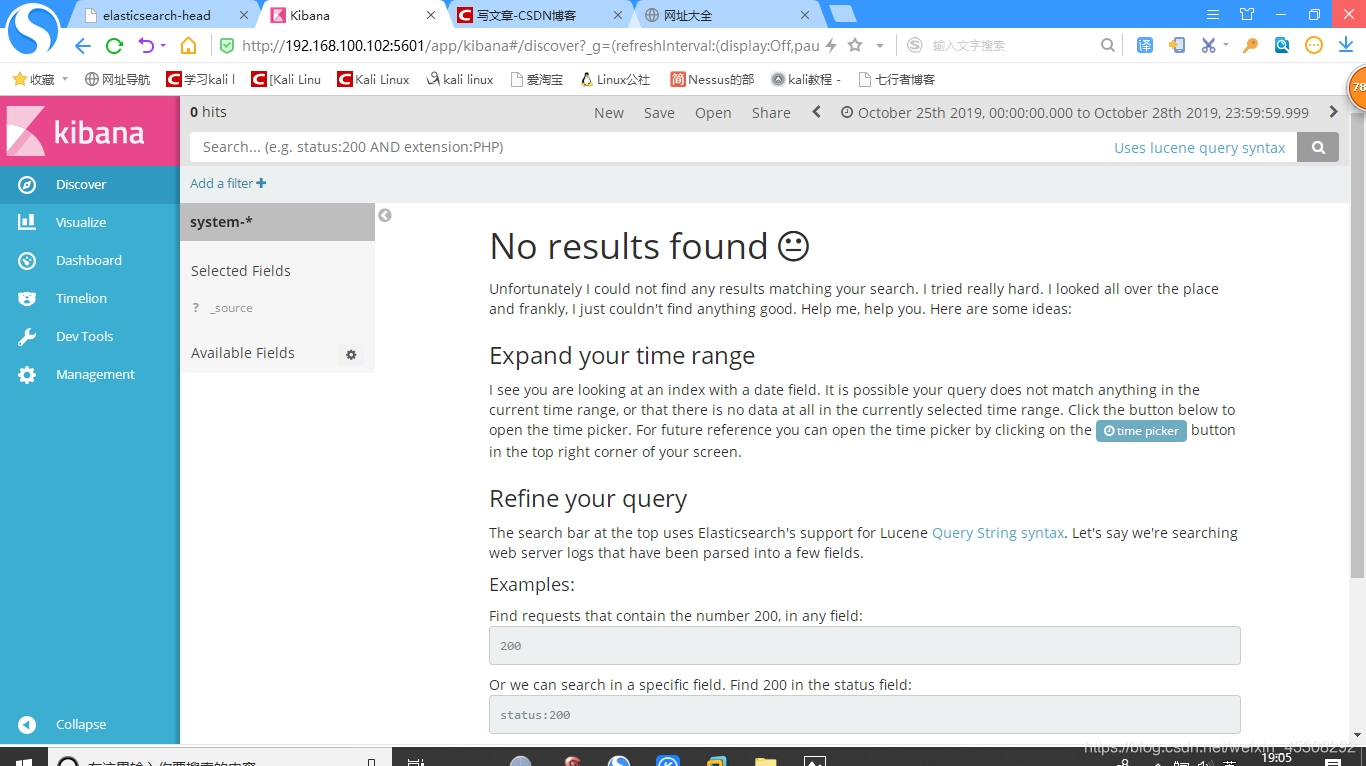Click Open in Discover top menu
The width and height of the screenshot is (1366, 766).
713,113
